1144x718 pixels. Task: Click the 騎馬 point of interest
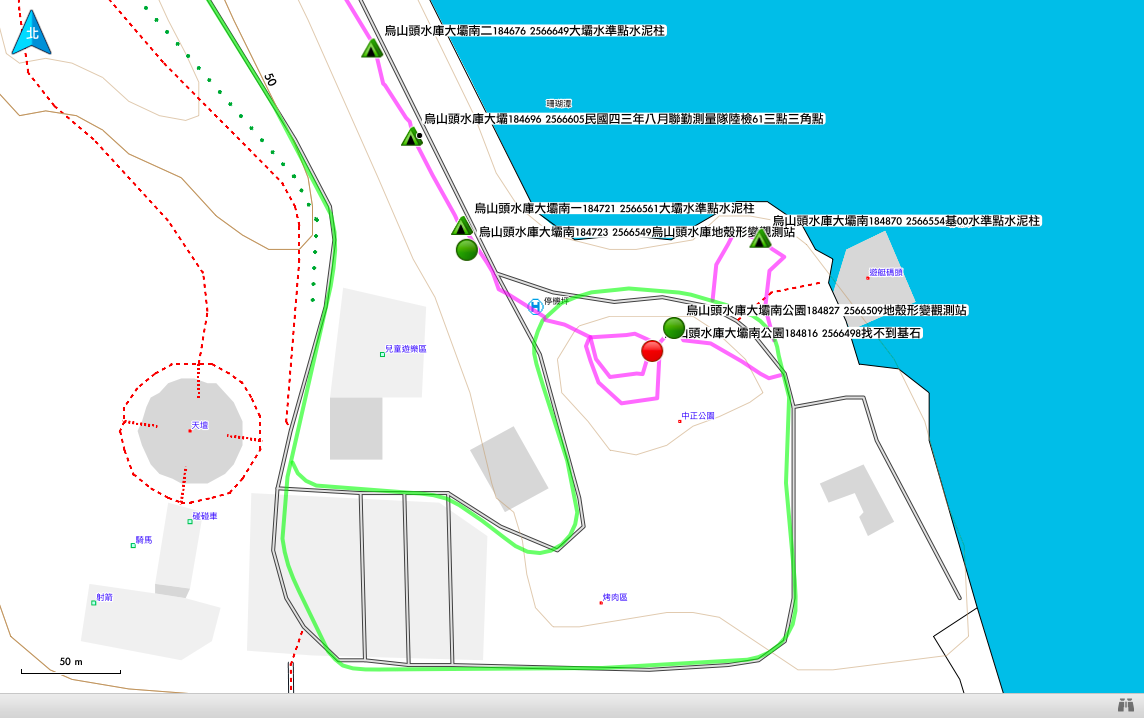pos(142,541)
